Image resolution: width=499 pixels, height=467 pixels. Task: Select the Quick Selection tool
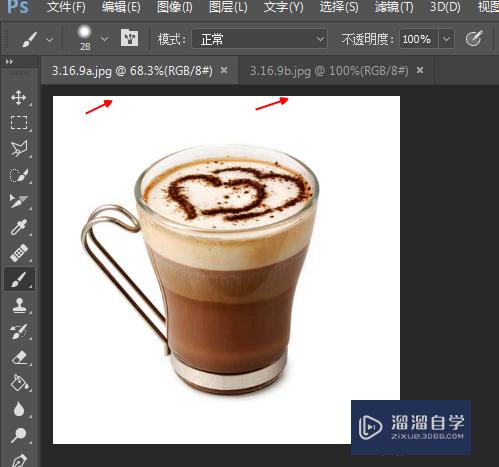(x=19, y=175)
